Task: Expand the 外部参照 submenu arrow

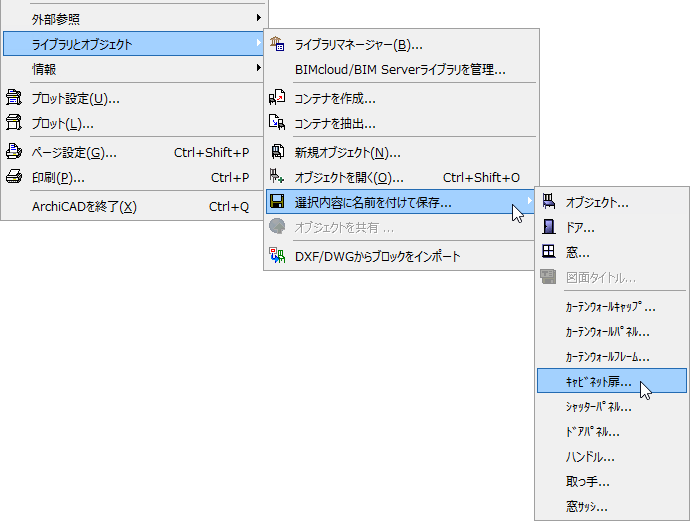Action: coord(259,18)
